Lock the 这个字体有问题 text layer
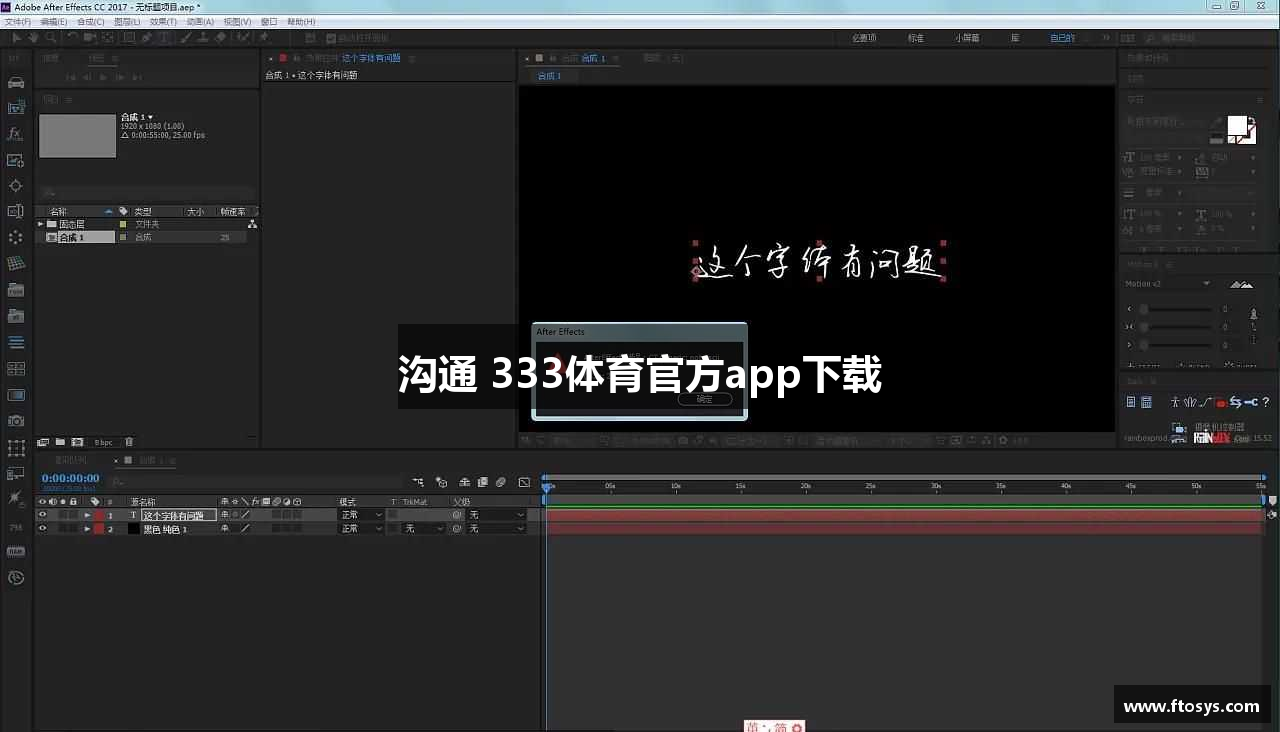 coord(73,514)
